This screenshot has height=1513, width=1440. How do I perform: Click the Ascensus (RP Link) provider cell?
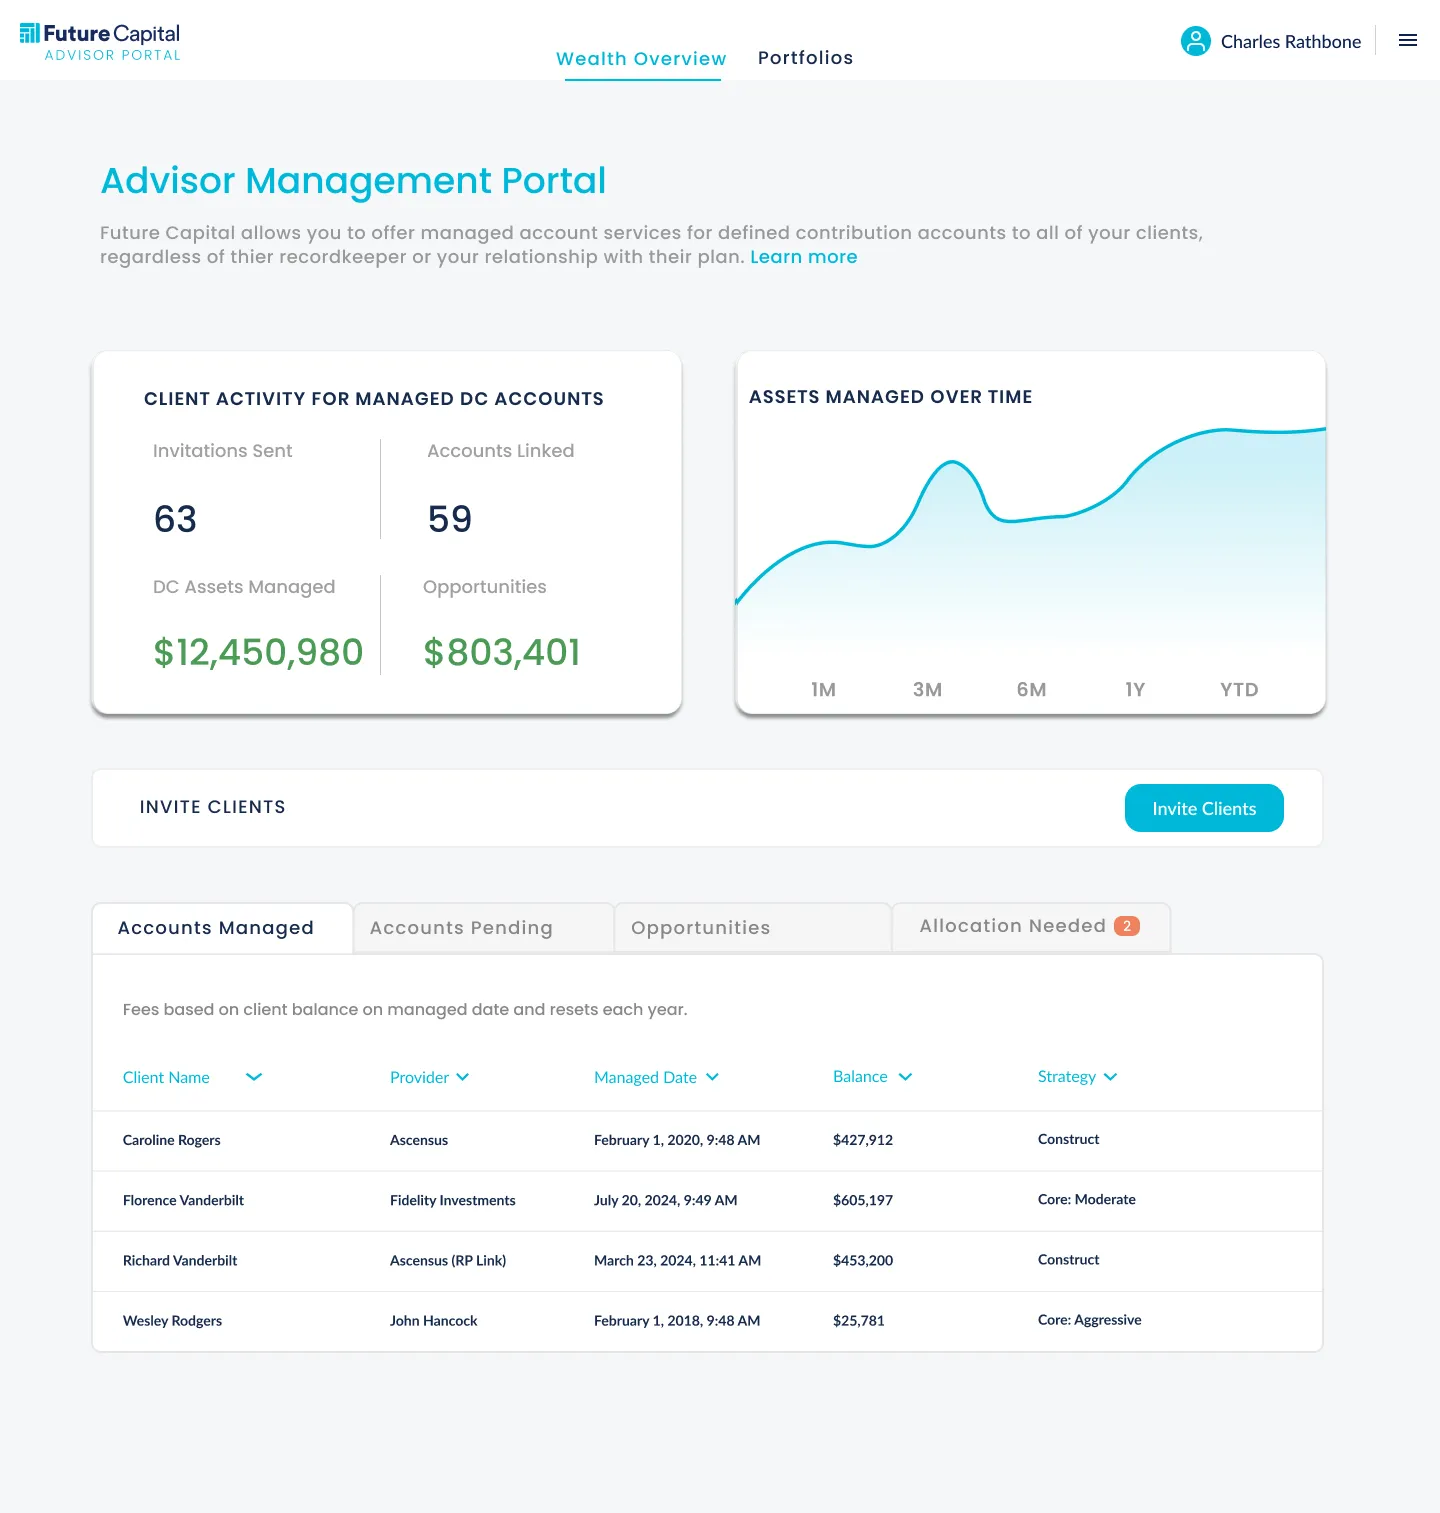click(x=448, y=1261)
